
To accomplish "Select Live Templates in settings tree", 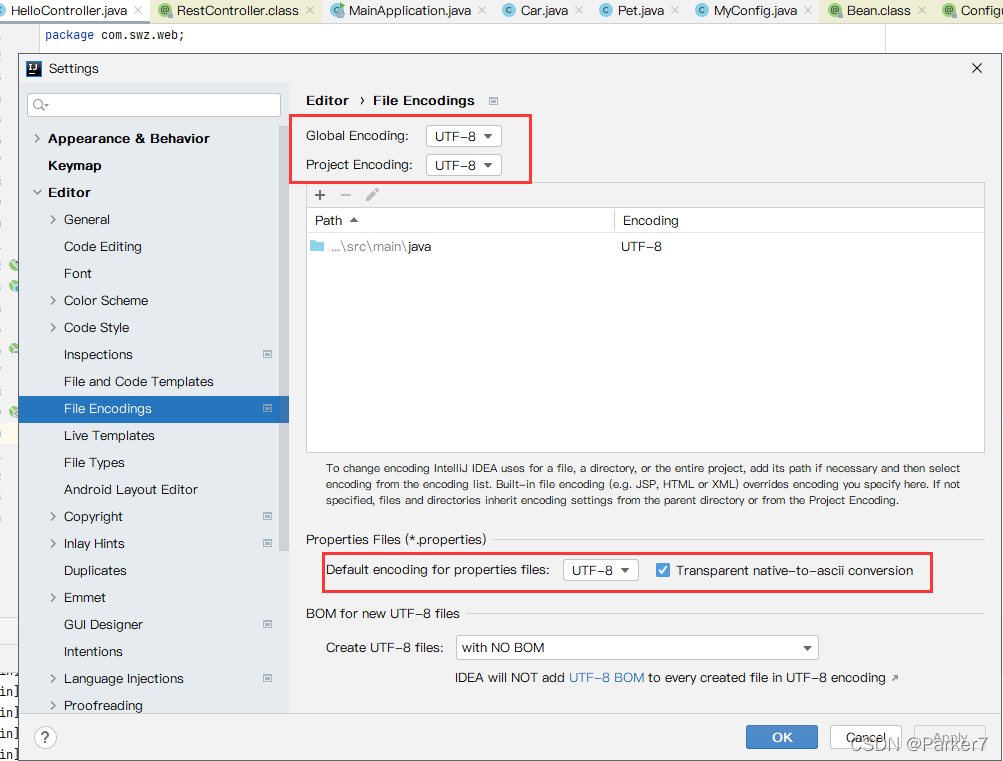I will pyautogui.click(x=109, y=435).
